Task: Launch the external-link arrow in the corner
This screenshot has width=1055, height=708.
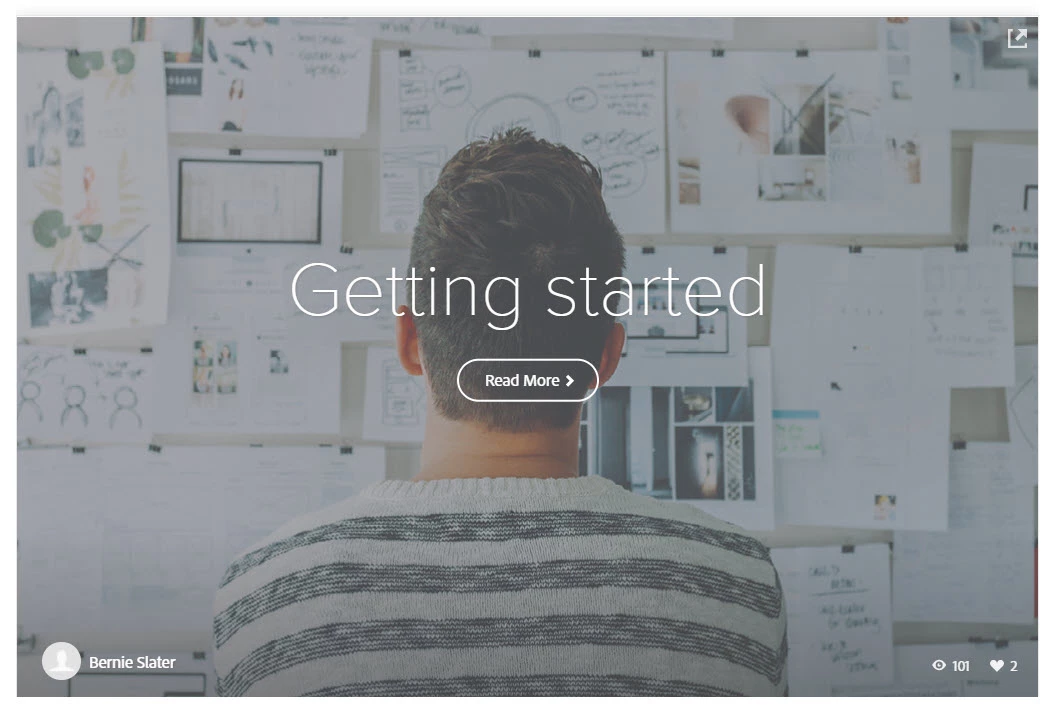Action: (1017, 38)
